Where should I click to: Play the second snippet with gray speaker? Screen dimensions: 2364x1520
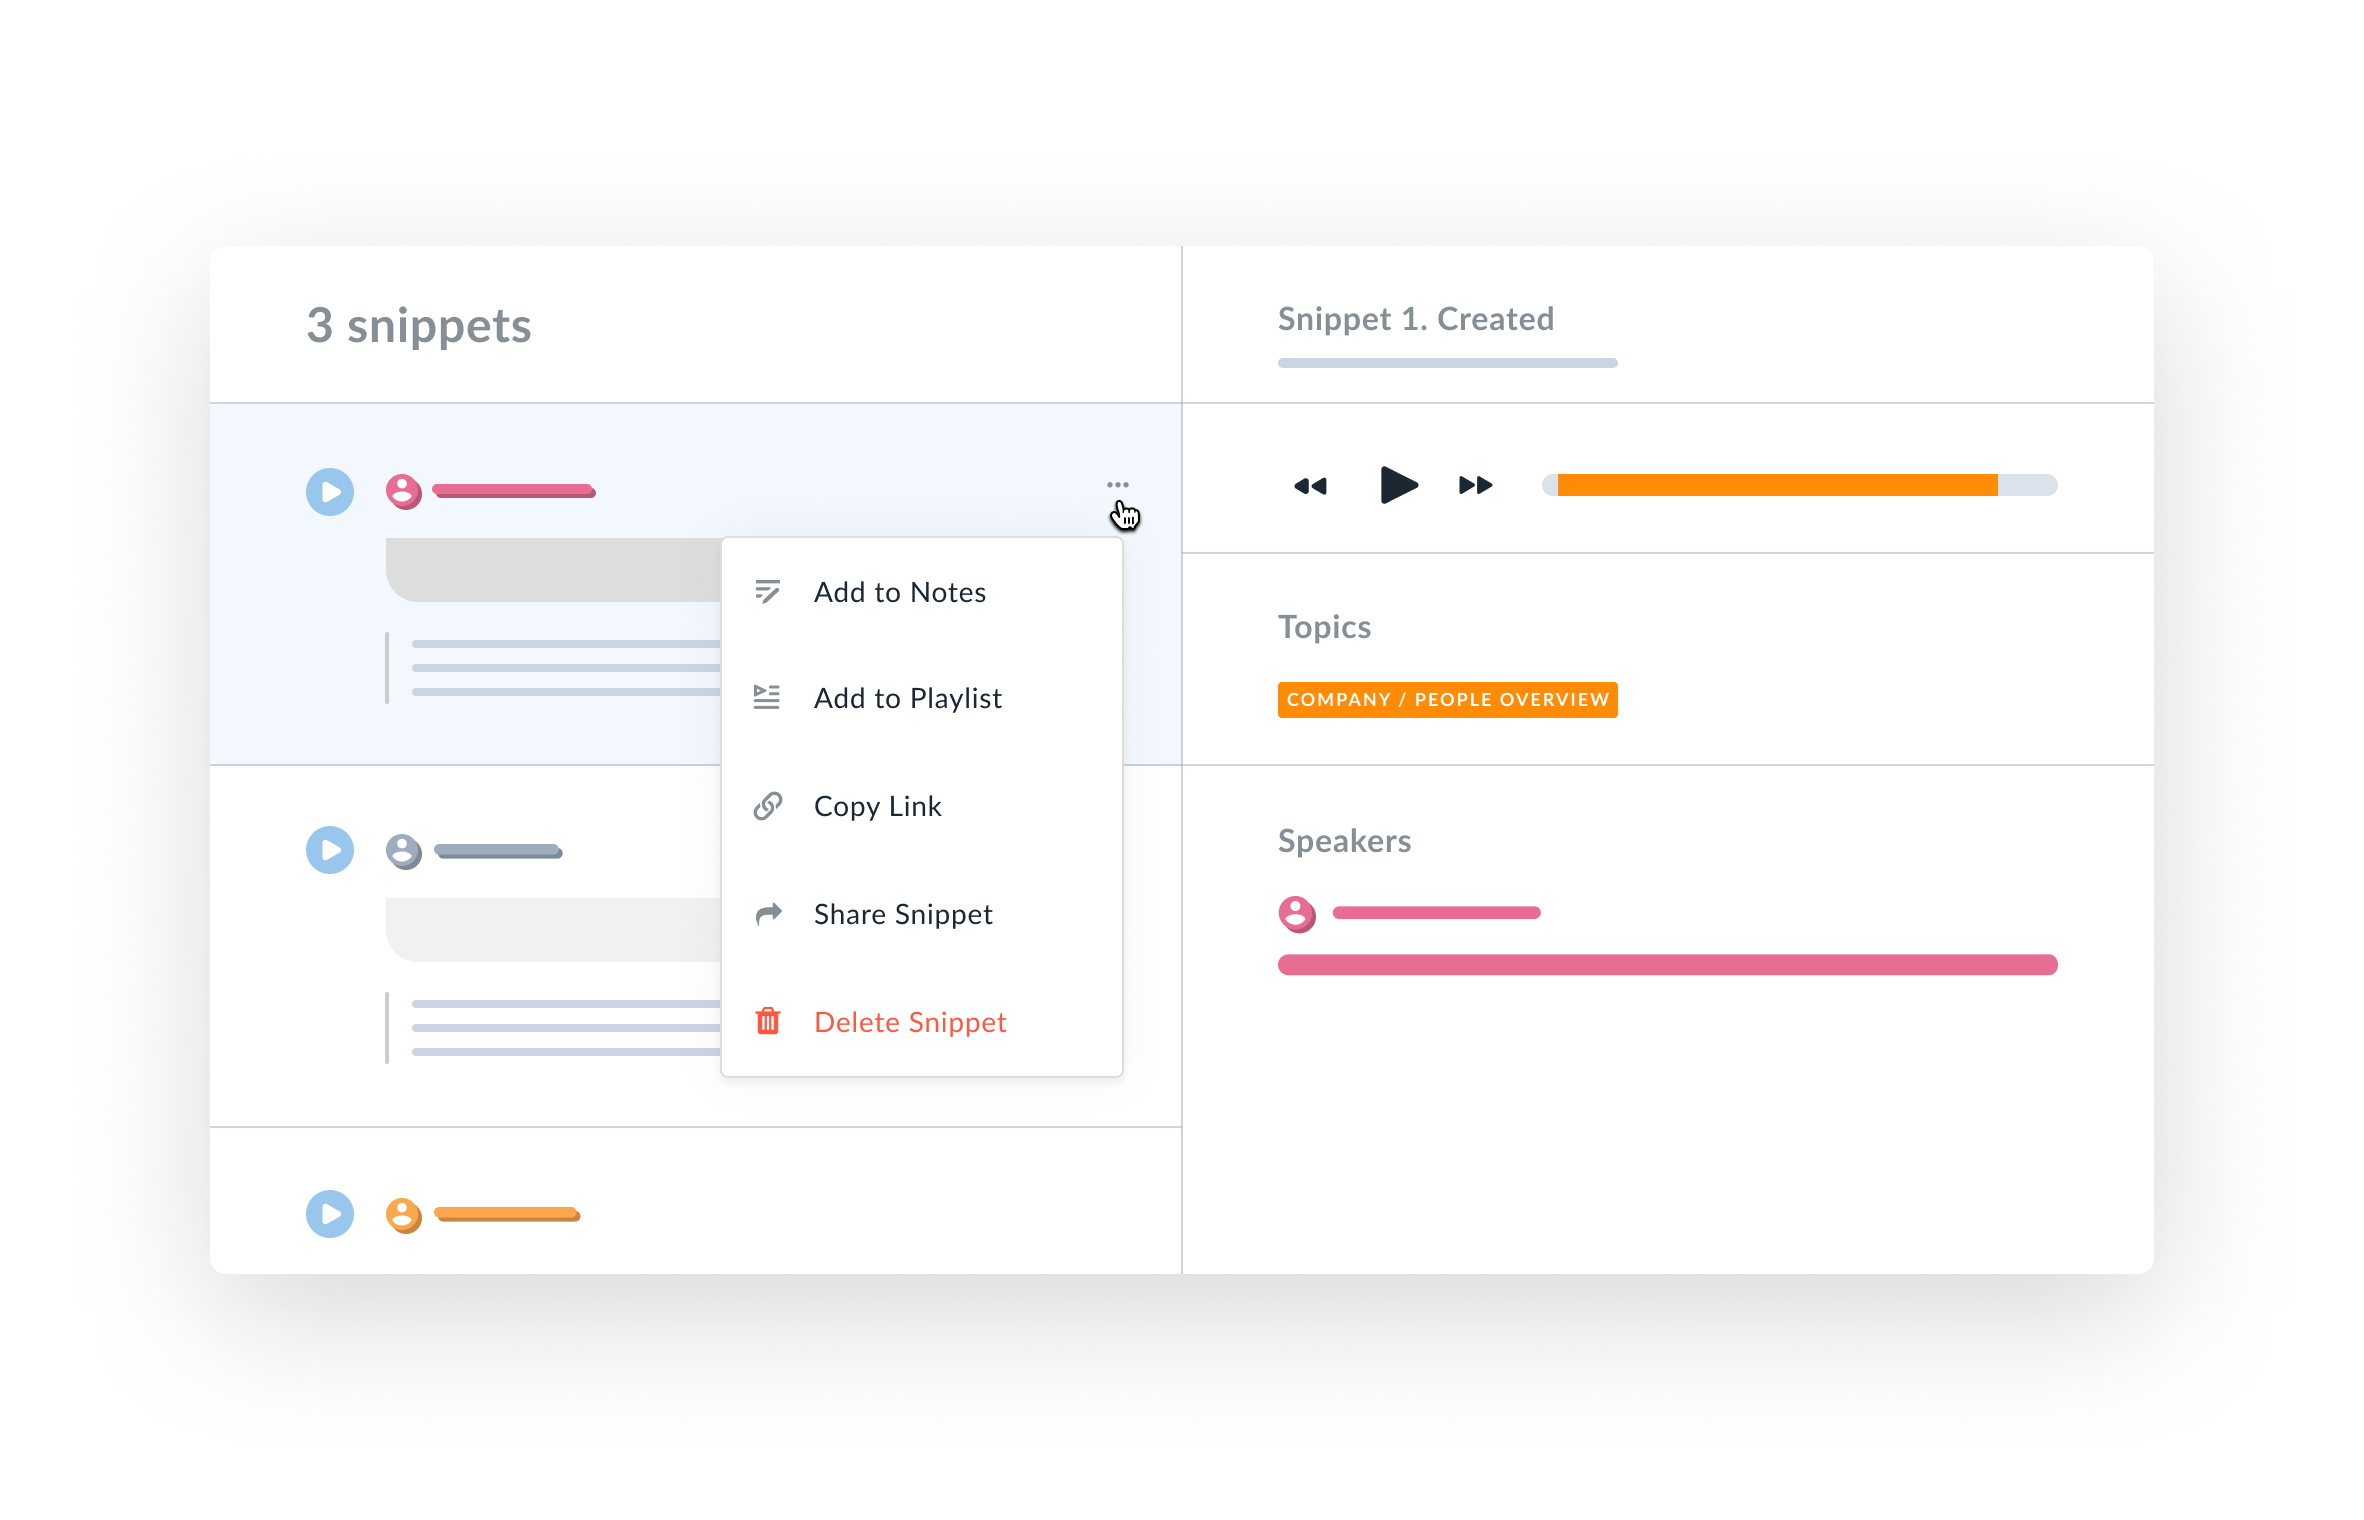330,850
